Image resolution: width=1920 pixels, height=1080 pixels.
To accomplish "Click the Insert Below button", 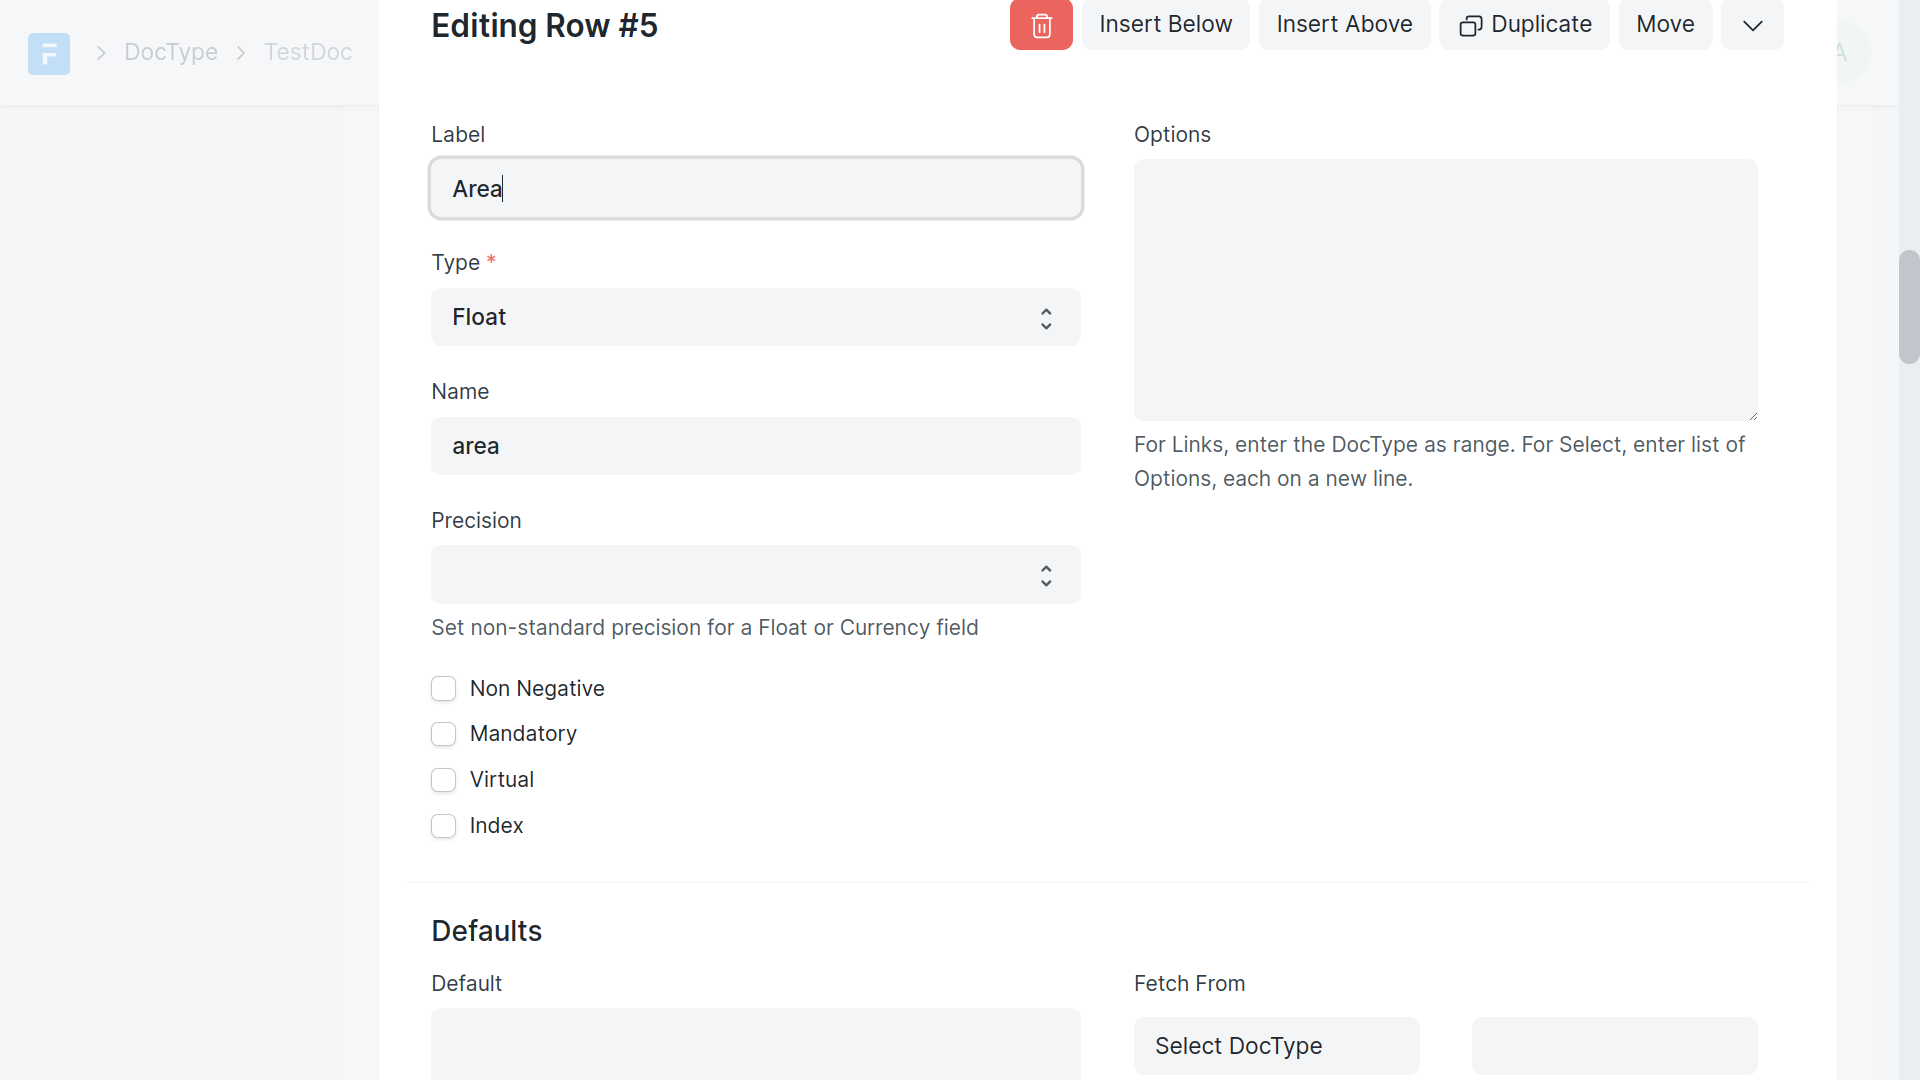I will (x=1165, y=25).
